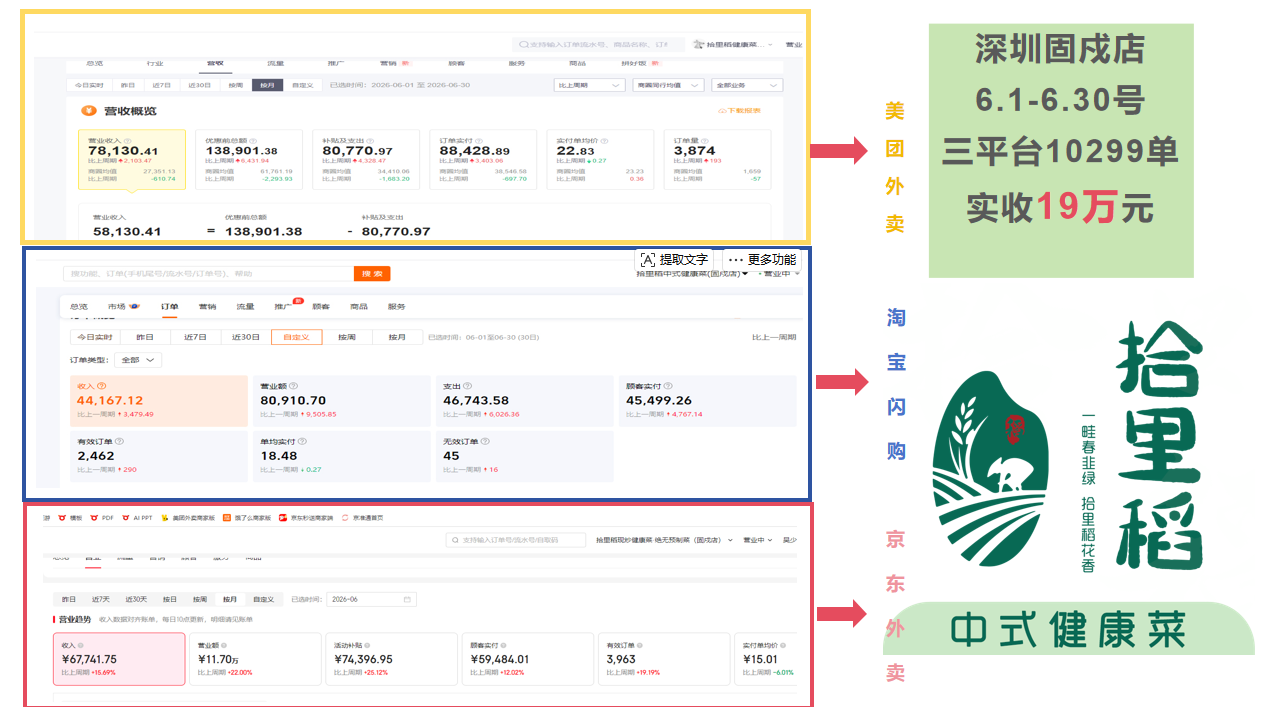
Task: Click help icon beside 单均实付 card
Action: pyautogui.click(x=302, y=441)
